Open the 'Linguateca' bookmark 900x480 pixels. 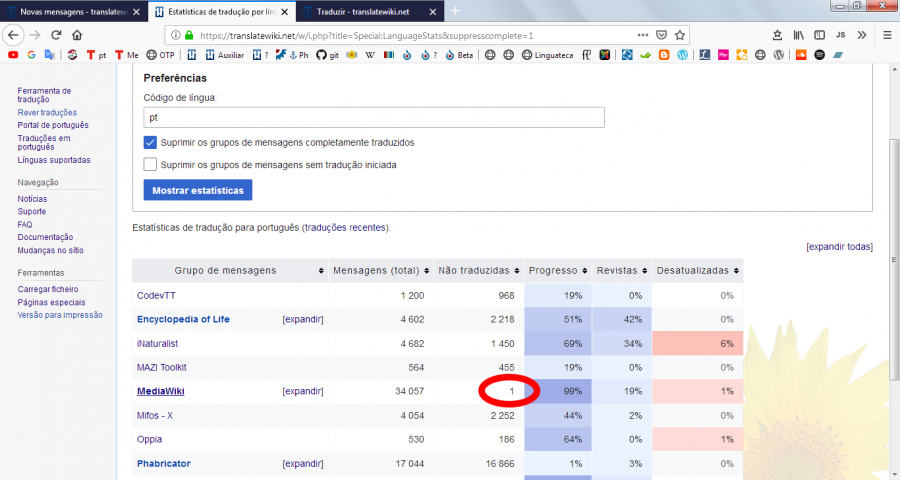pyautogui.click(x=547, y=55)
